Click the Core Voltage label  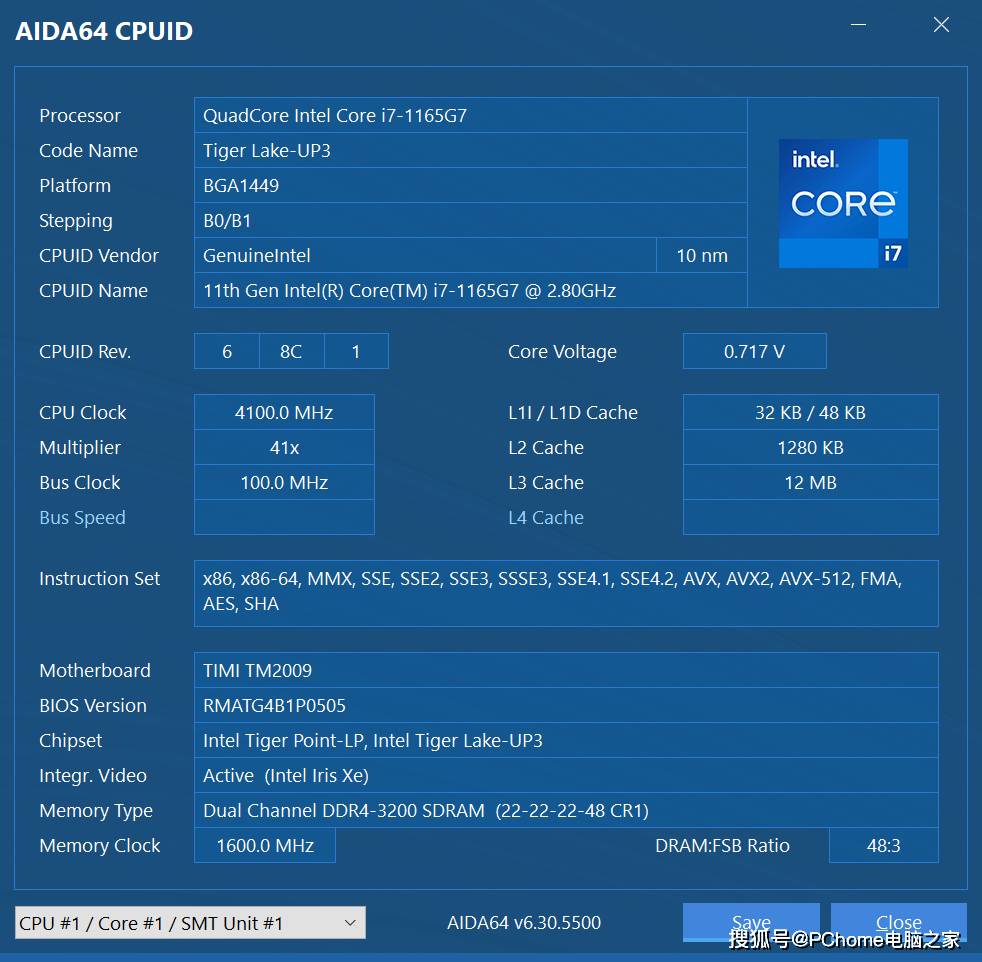[562, 351]
